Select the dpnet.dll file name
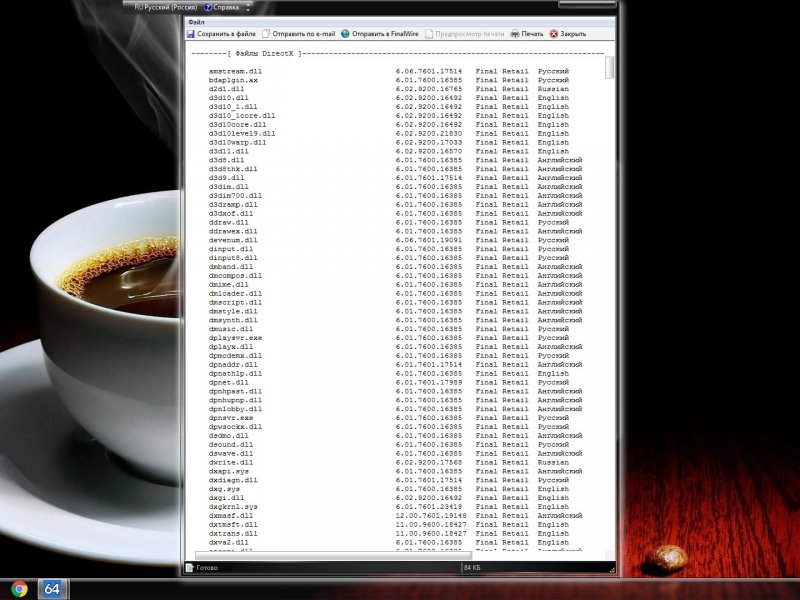The height and width of the screenshot is (600, 800). coord(229,383)
